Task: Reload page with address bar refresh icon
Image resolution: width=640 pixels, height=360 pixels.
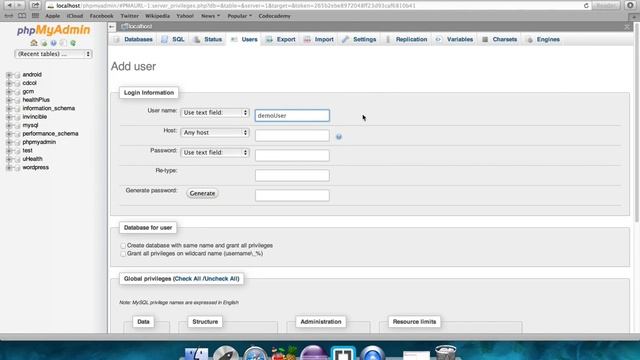Action: tap(586, 6)
